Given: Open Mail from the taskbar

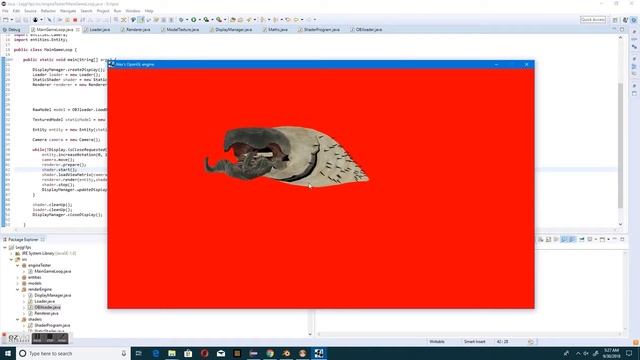Looking at the screenshot, I should tap(221, 353).
